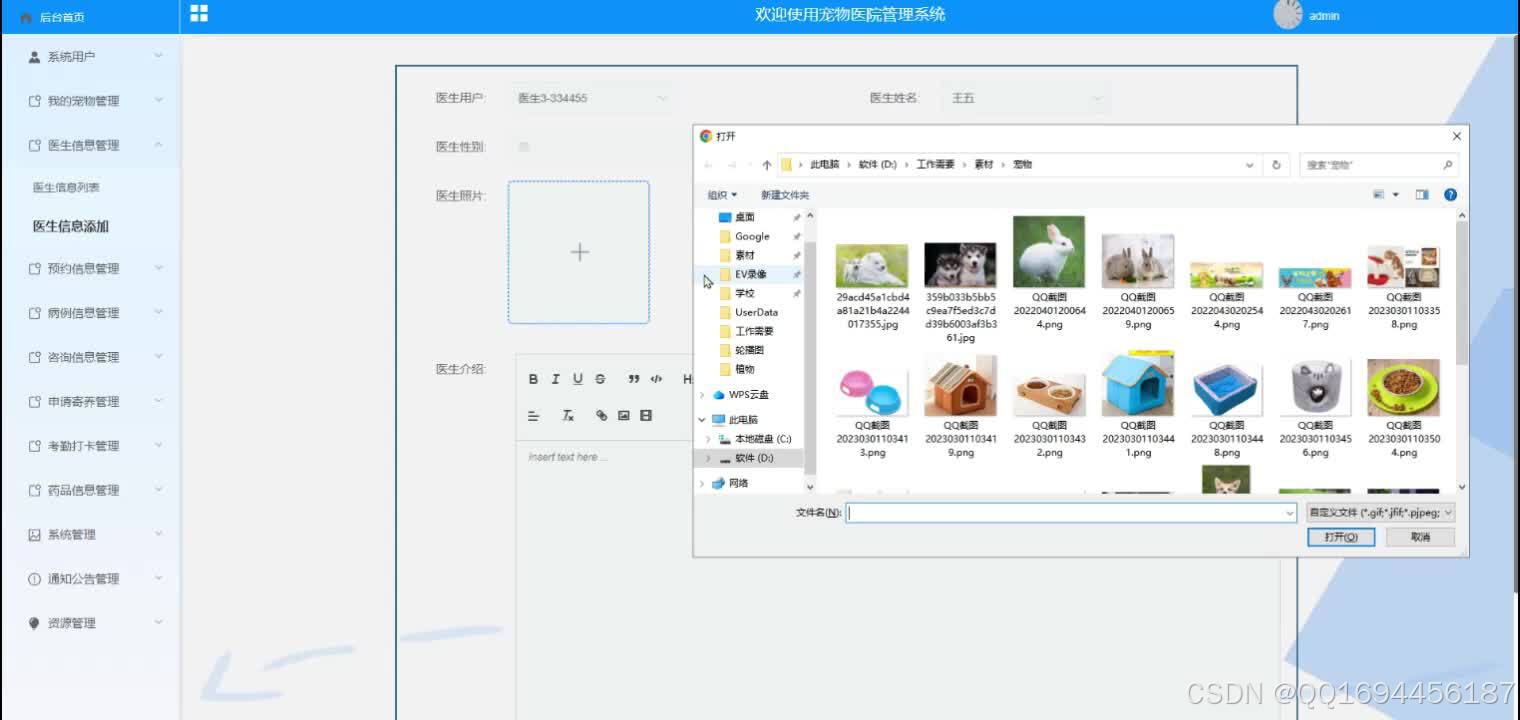Open 医生信息添加 submenu item

(x=71, y=226)
